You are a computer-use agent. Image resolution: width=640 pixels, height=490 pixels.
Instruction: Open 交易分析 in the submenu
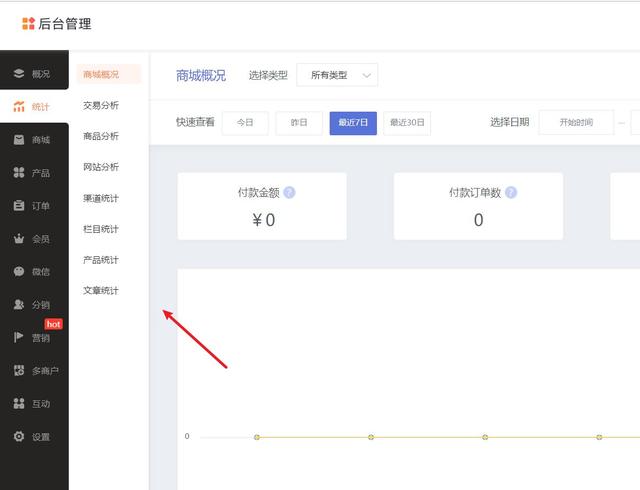101,105
